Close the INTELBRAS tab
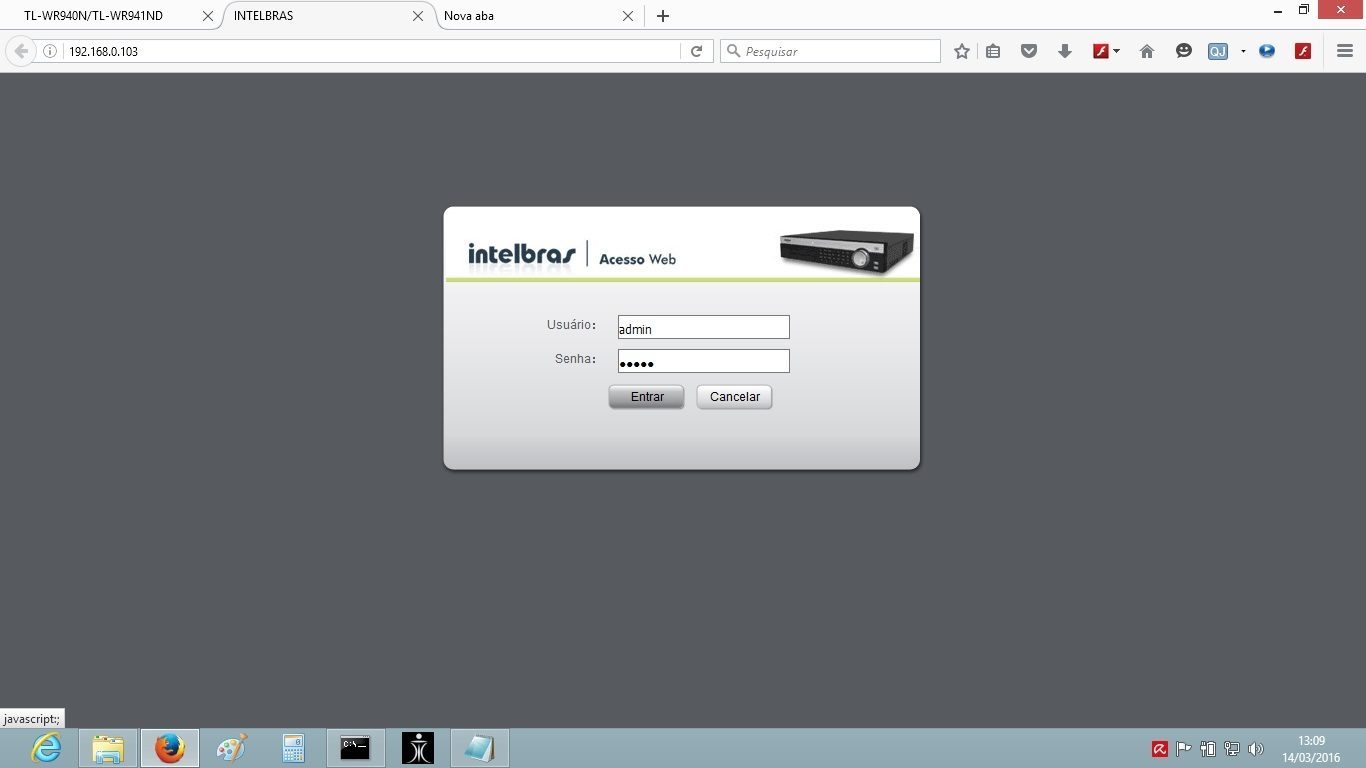Image resolution: width=1366 pixels, height=768 pixels. (x=418, y=16)
